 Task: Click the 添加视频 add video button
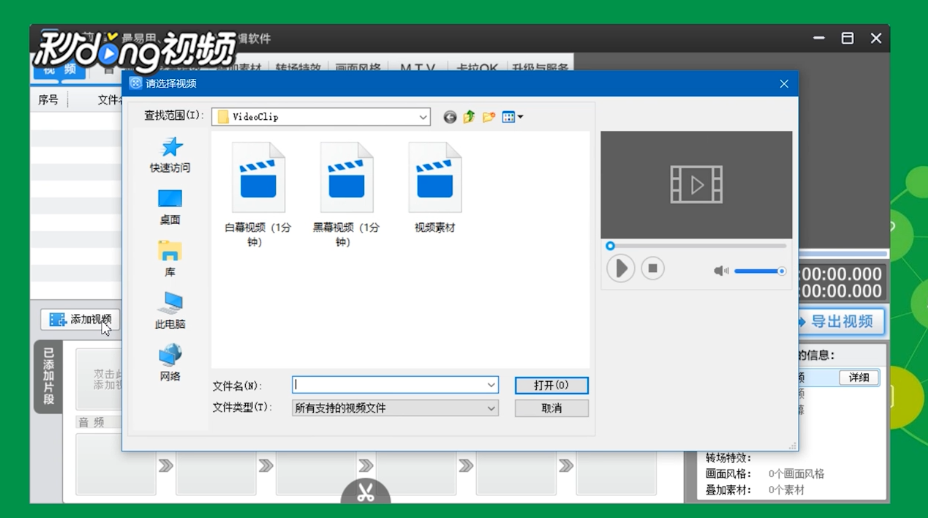[80, 320]
